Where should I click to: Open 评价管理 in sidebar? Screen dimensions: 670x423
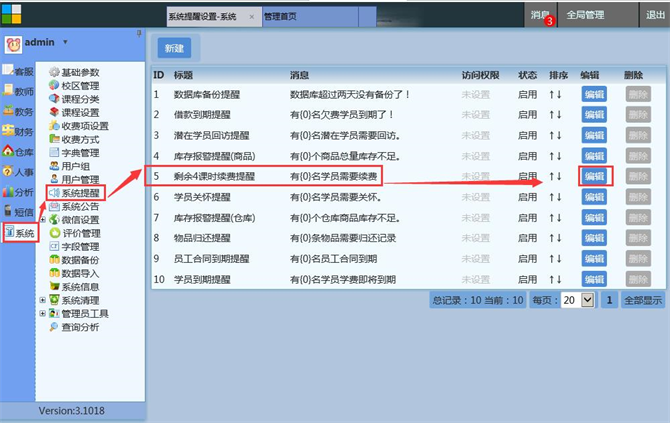tap(75, 233)
